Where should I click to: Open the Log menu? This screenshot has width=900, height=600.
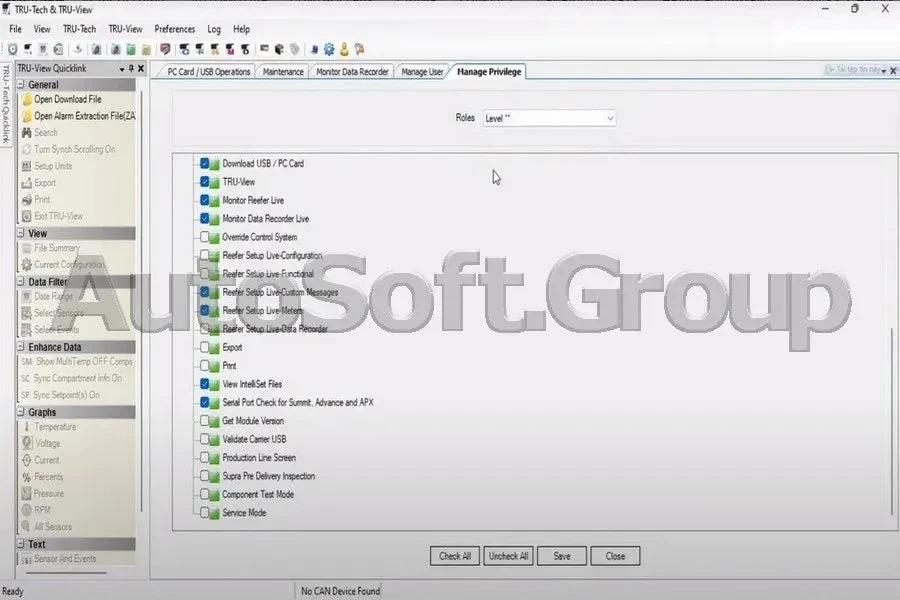tap(214, 29)
